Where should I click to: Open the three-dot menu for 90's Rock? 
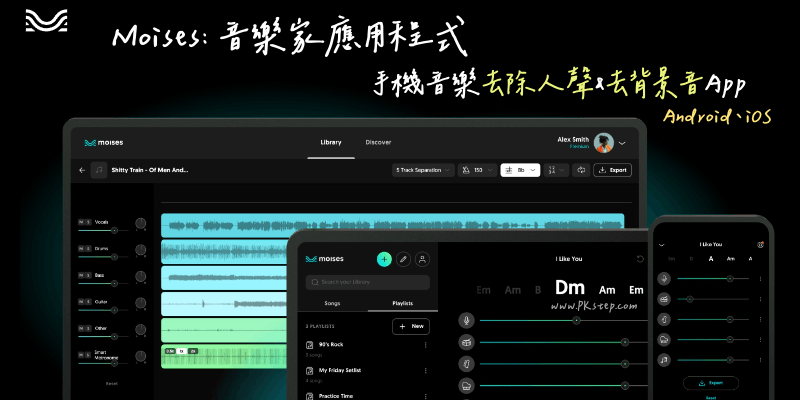tap(425, 345)
